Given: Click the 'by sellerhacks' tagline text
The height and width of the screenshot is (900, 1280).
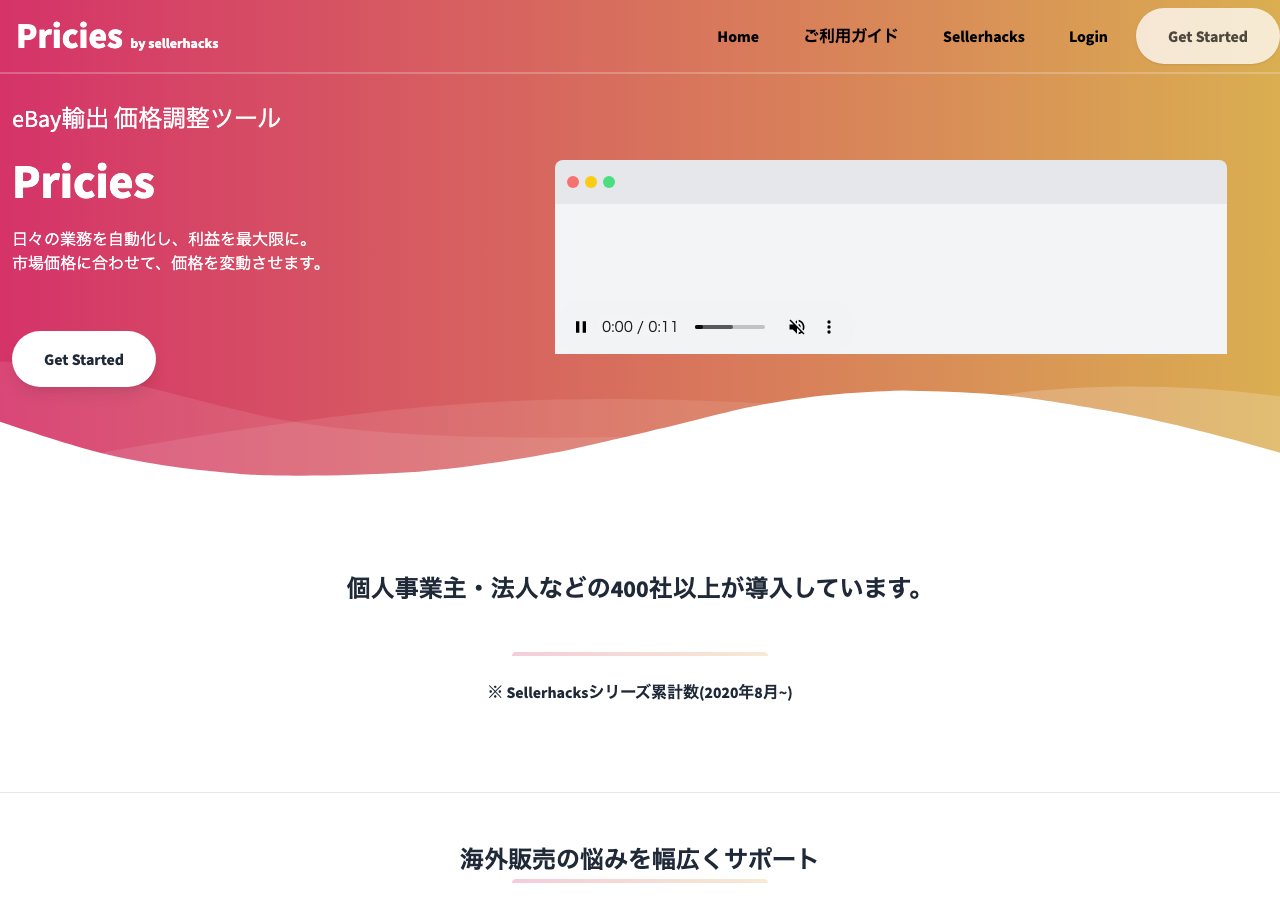Looking at the screenshot, I should click(174, 43).
